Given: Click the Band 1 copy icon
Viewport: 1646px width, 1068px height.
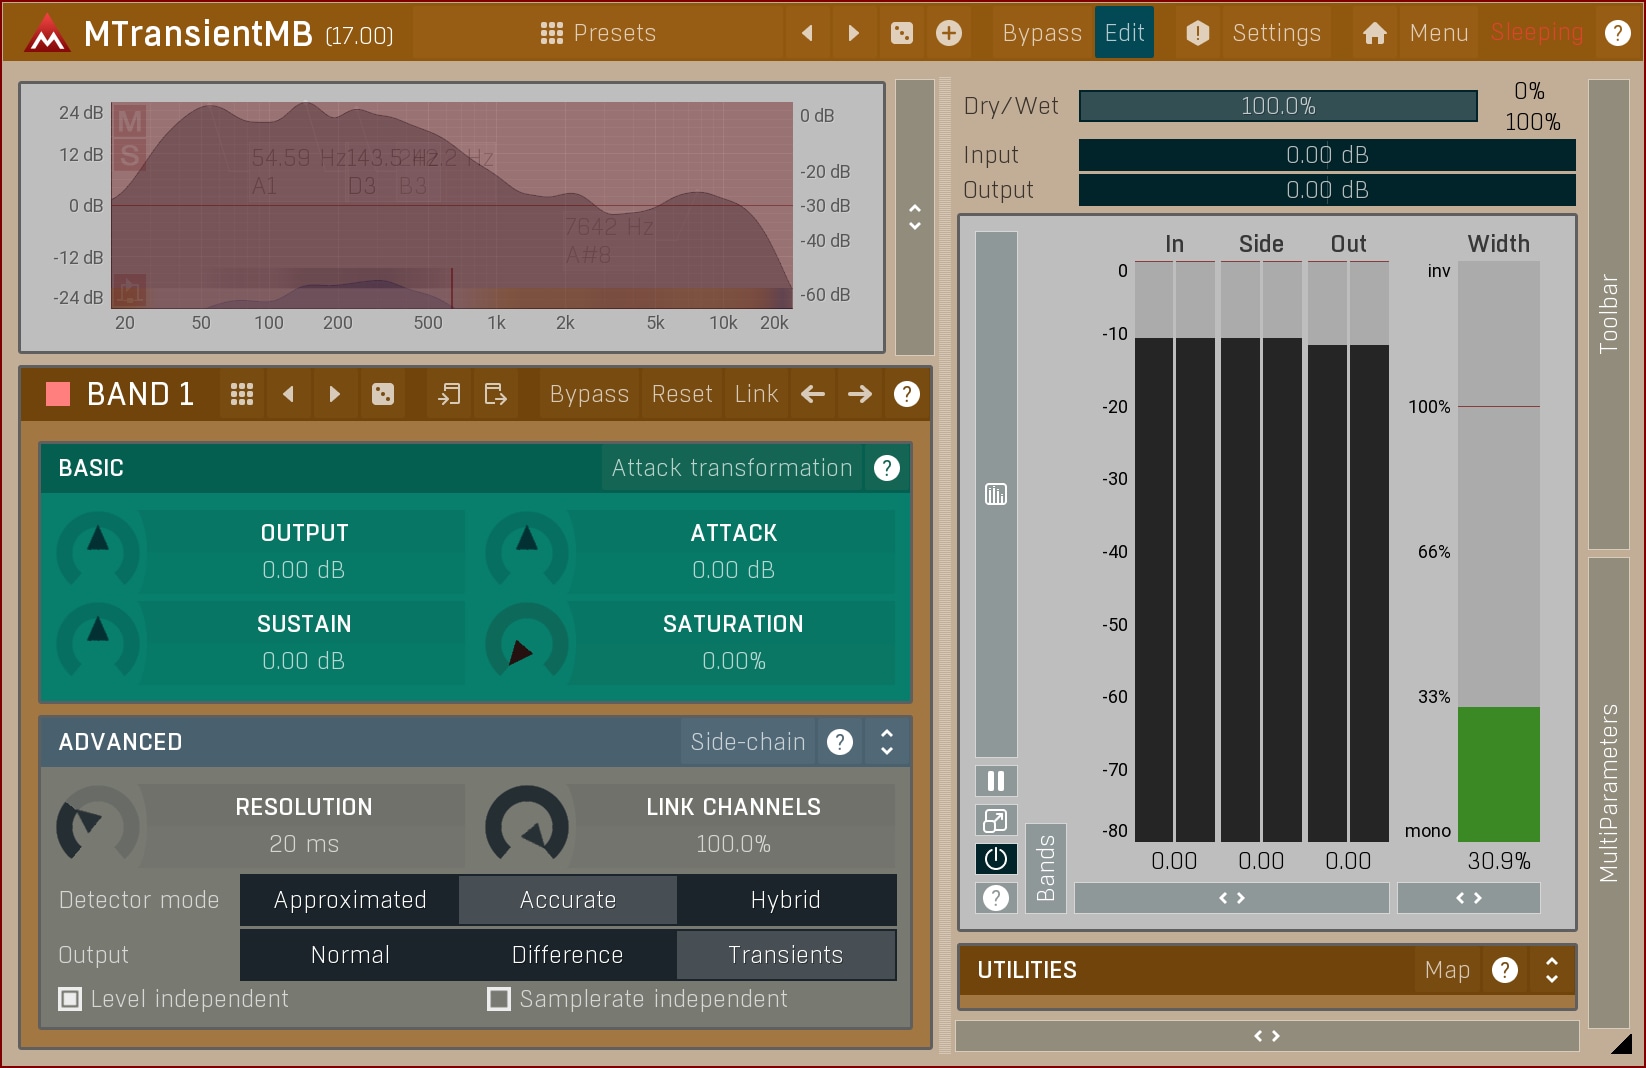Looking at the screenshot, I should coord(449,394).
